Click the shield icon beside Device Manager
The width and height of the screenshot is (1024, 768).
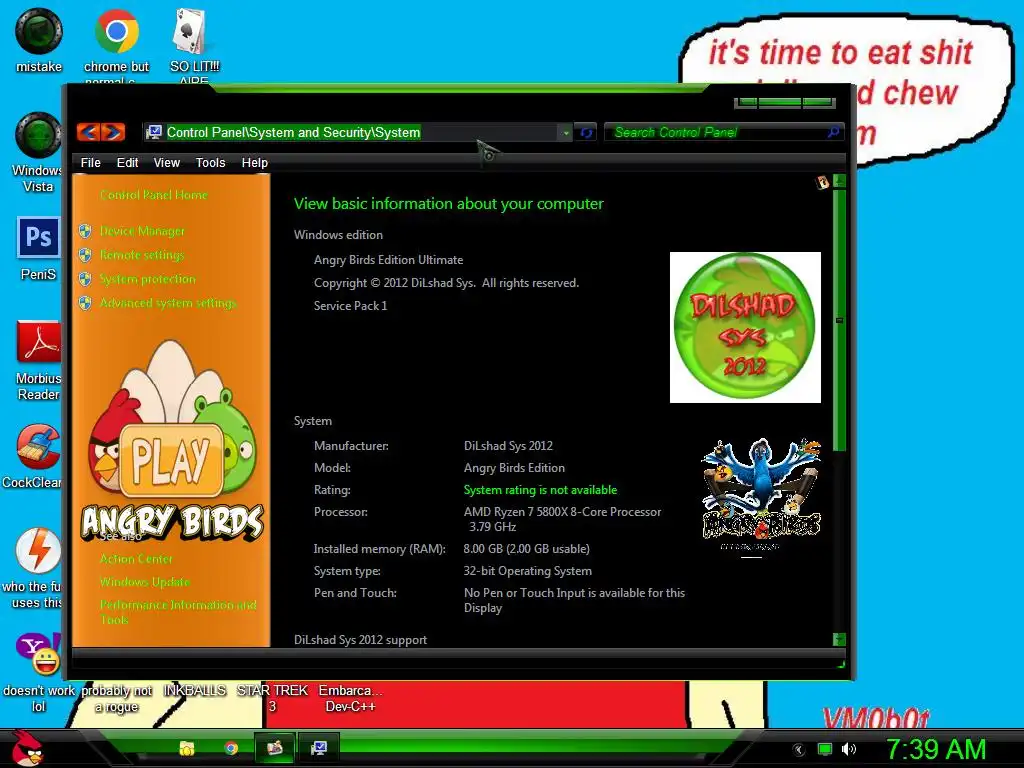(x=85, y=231)
